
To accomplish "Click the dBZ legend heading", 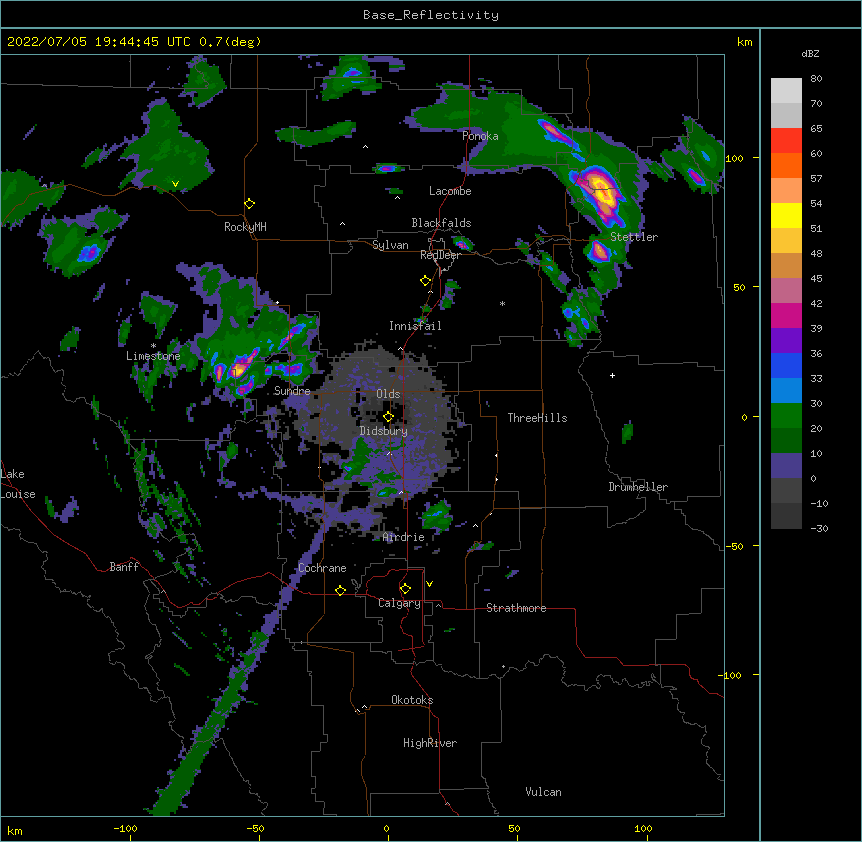I will [x=810, y=53].
